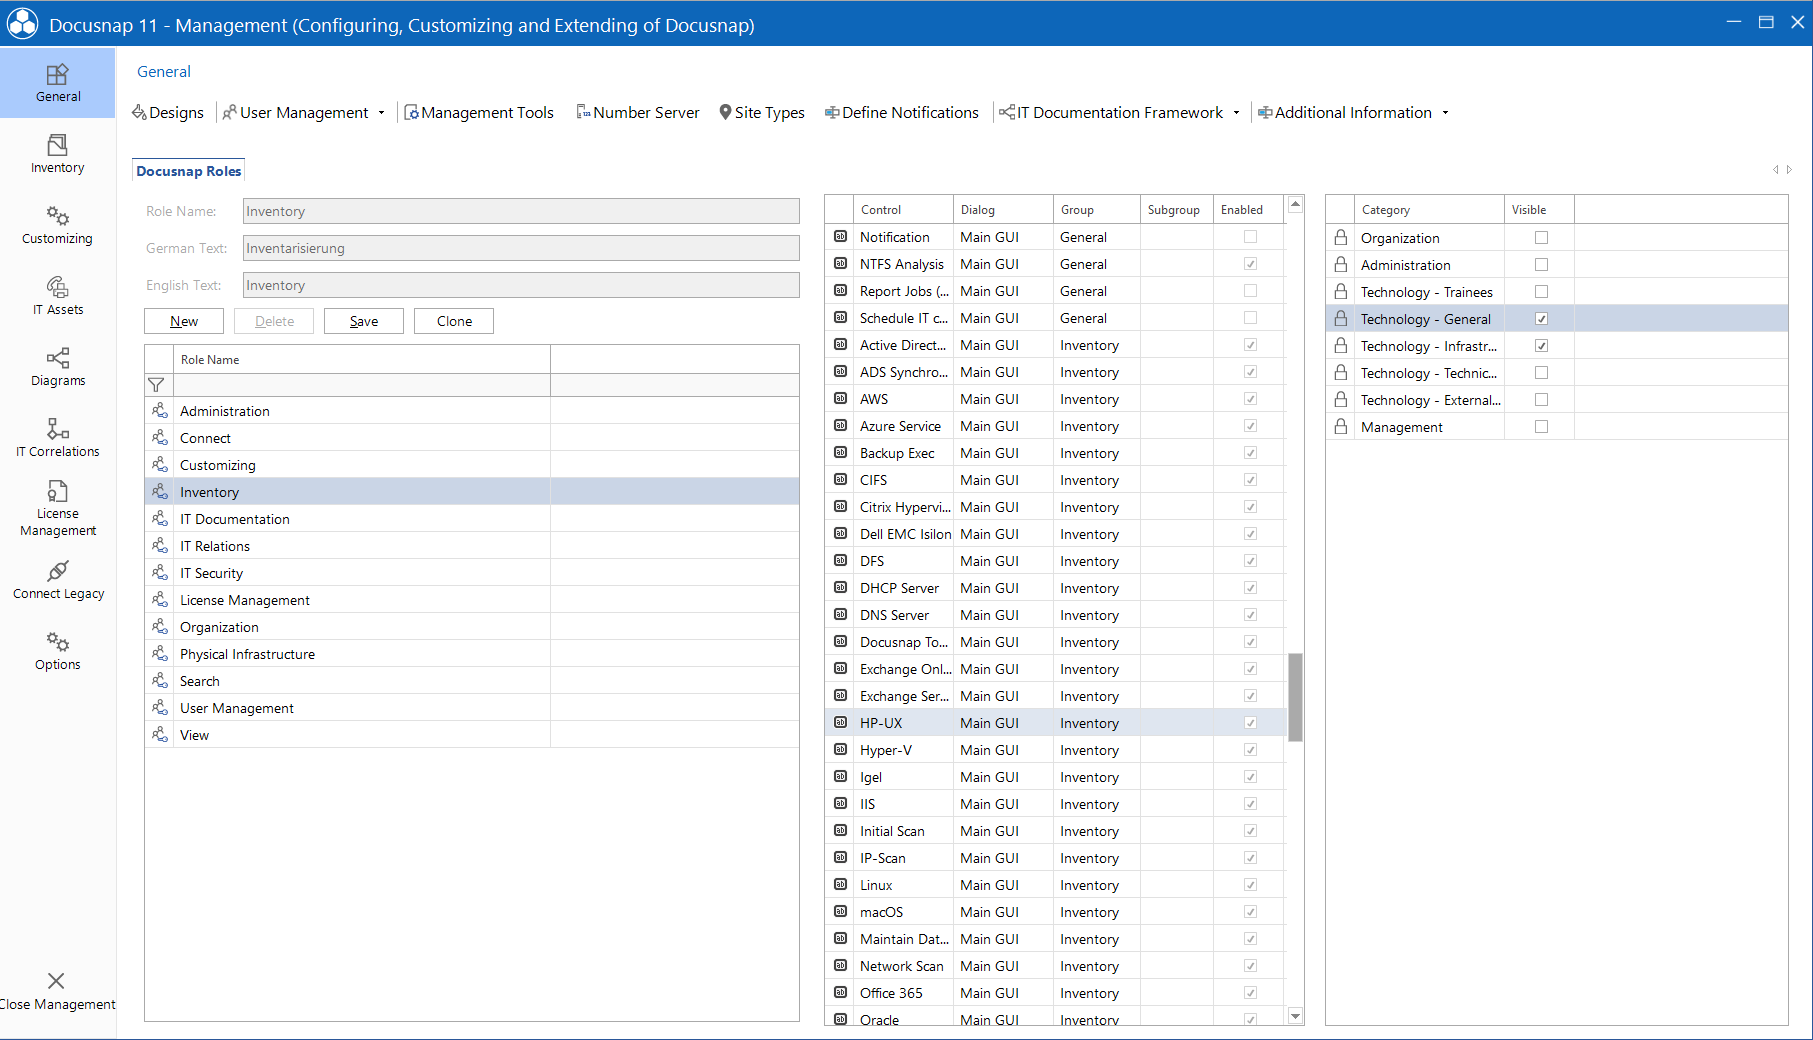Enable the Notification control checkbox
1813x1040 pixels.
1250,236
